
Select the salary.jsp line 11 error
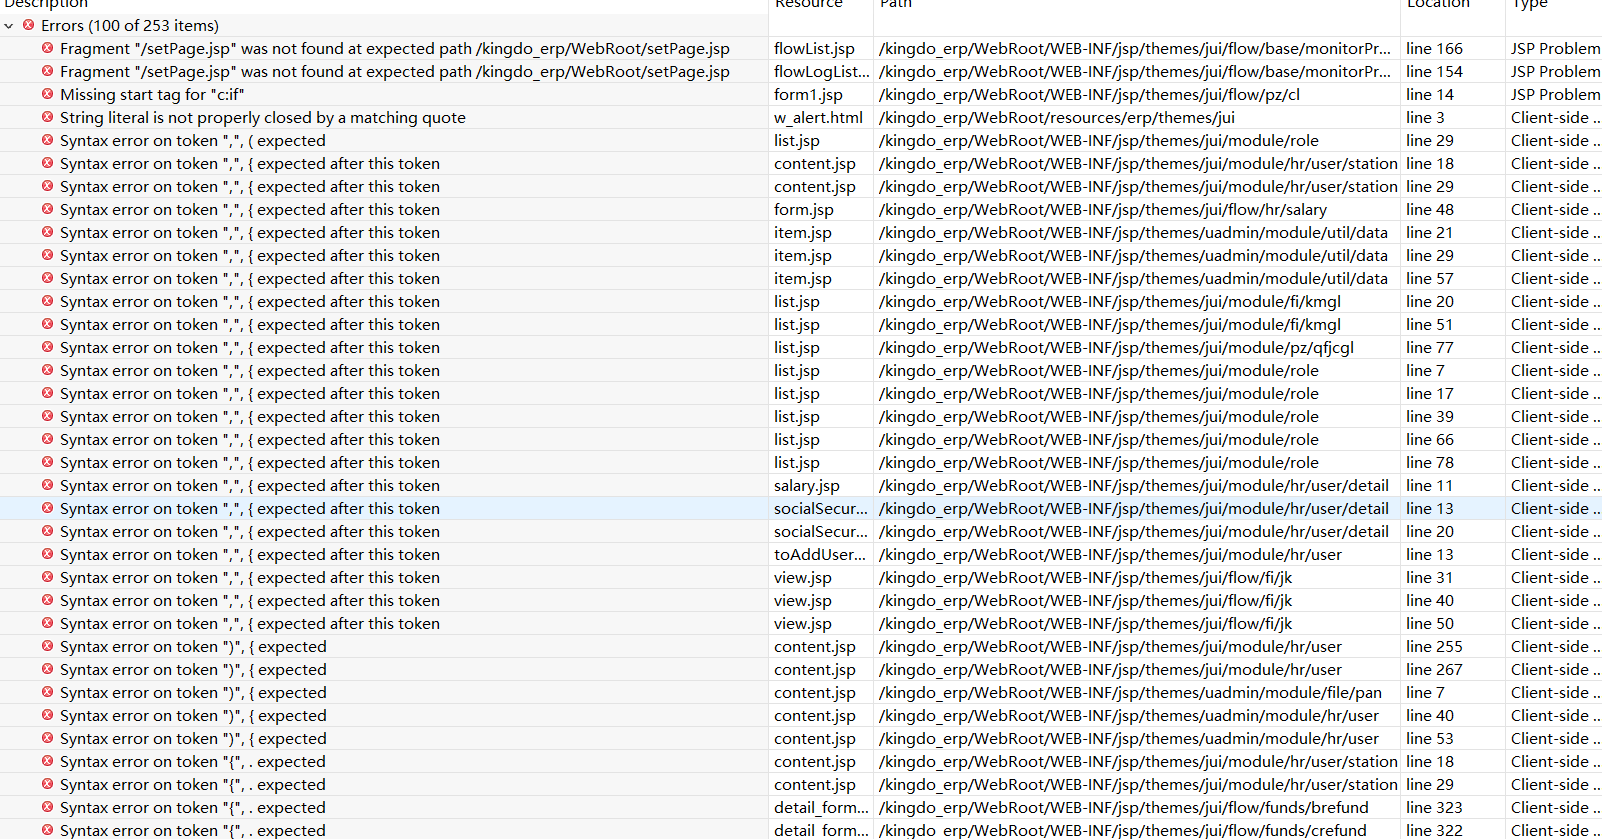pyautogui.click(x=800, y=485)
